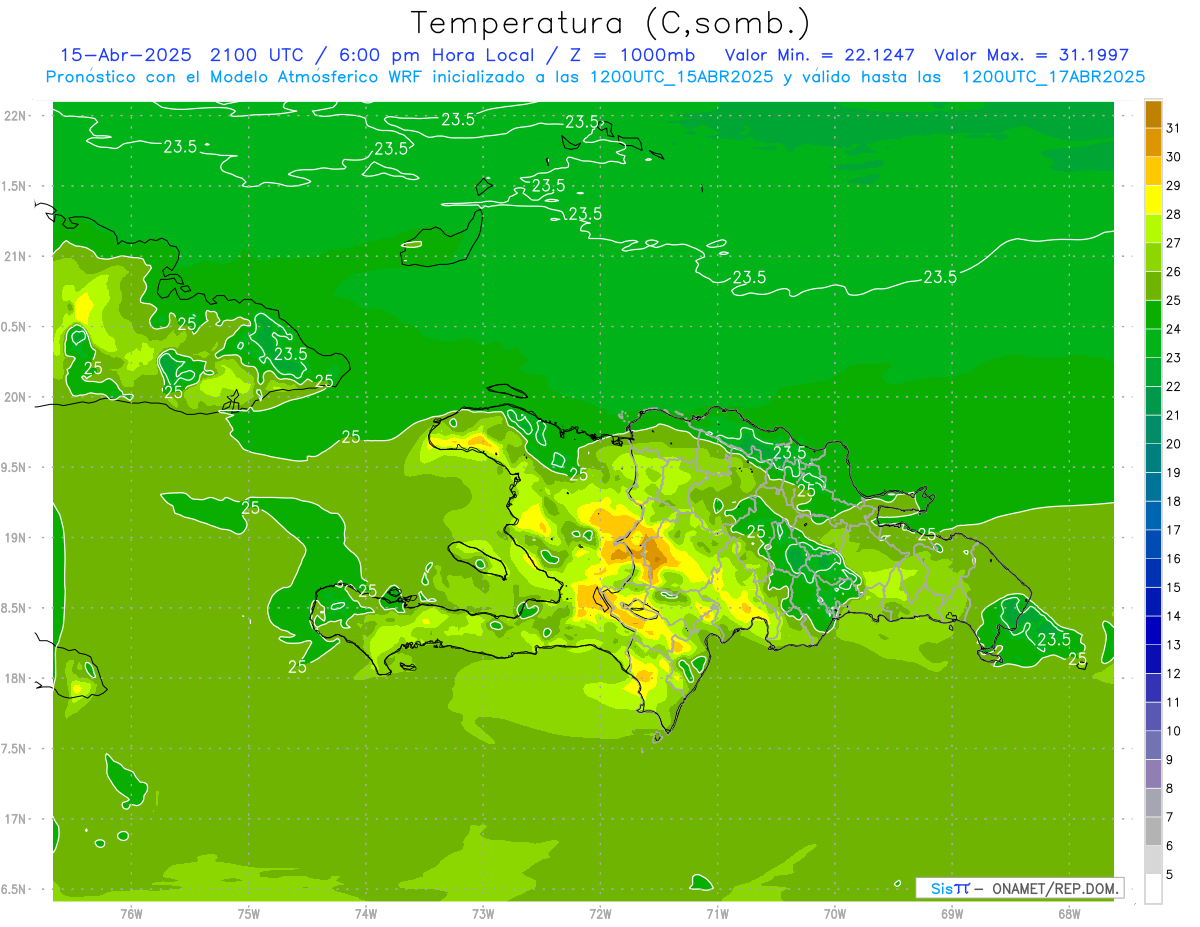Click the "70W" longitude axis label
This screenshot has width=1200, height=927.
pyautogui.click(x=835, y=914)
